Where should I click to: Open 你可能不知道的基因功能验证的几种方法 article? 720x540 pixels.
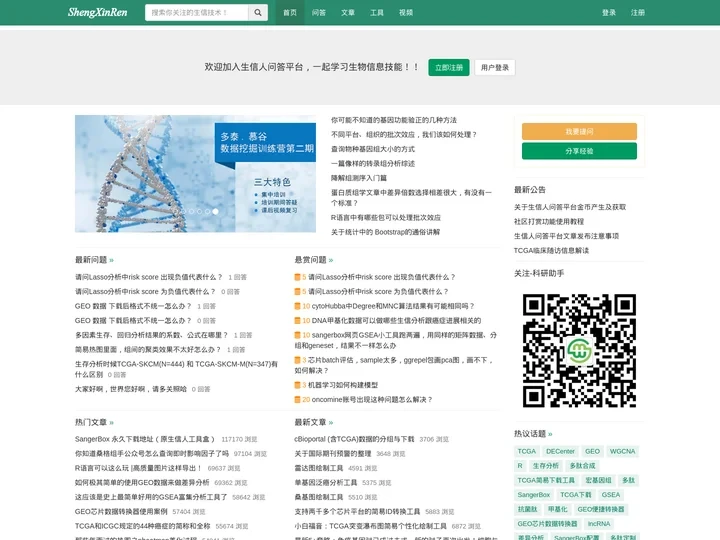point(394,120)
